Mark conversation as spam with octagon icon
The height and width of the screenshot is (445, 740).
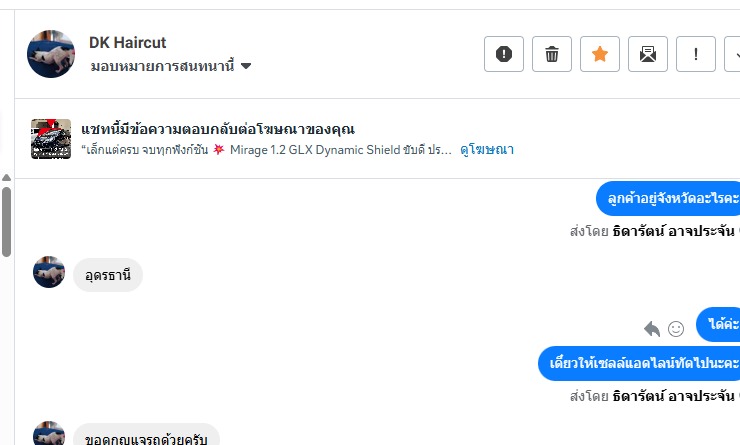[x=504, y=54]
